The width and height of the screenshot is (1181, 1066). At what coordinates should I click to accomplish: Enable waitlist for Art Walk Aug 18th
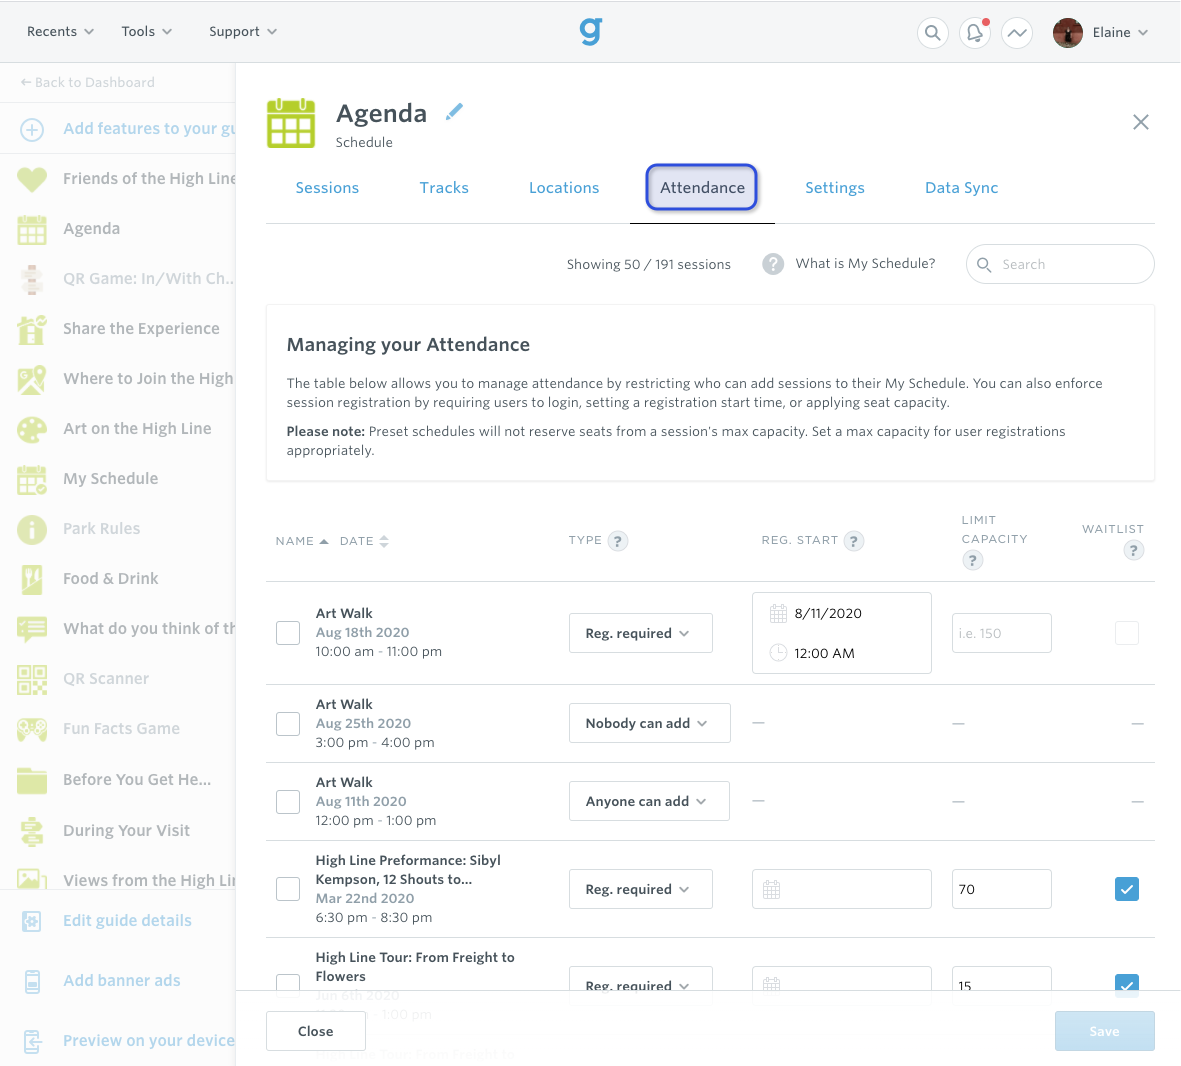click(1127, 632)
